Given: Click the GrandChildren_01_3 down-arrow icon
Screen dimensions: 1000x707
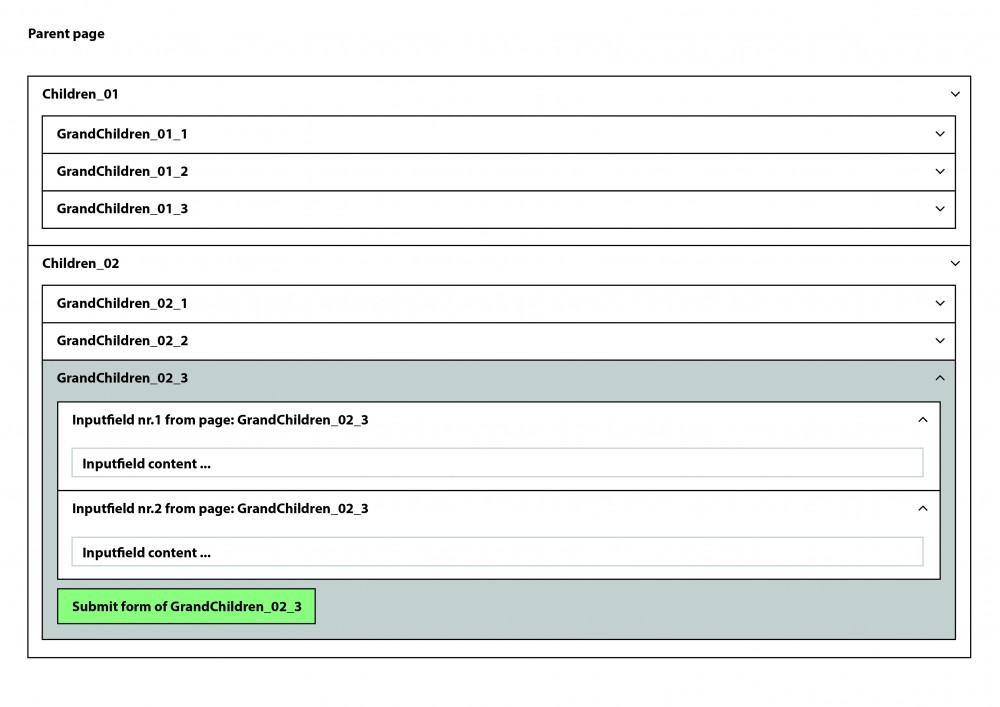Looking at the screenshot, I should click(x=940, y=209).
